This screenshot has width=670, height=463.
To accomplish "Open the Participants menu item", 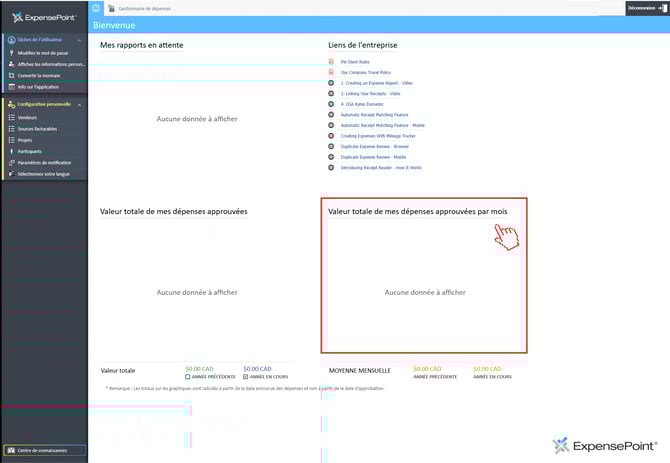I will [x=29, y=152].
